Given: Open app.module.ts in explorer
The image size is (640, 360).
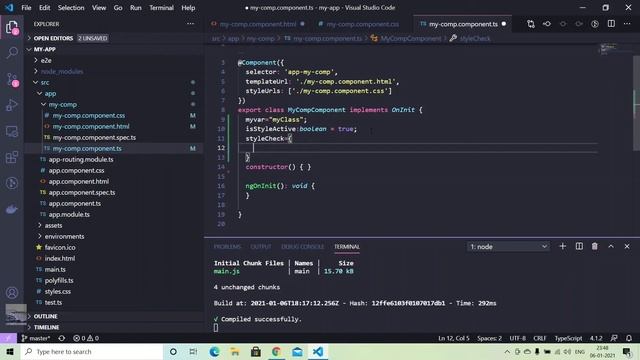Looking at the screenshot, I should point(69,214).
